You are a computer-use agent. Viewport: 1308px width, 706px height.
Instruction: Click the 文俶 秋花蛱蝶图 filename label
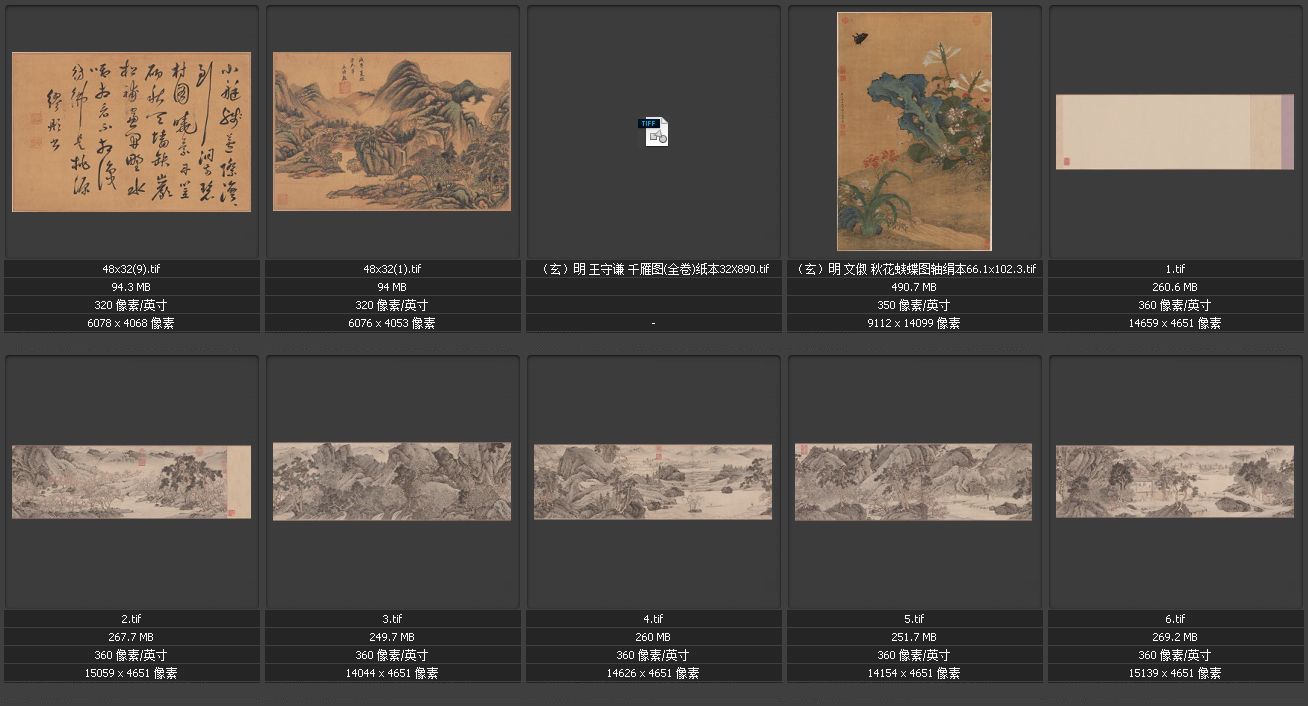pos(914,269)
